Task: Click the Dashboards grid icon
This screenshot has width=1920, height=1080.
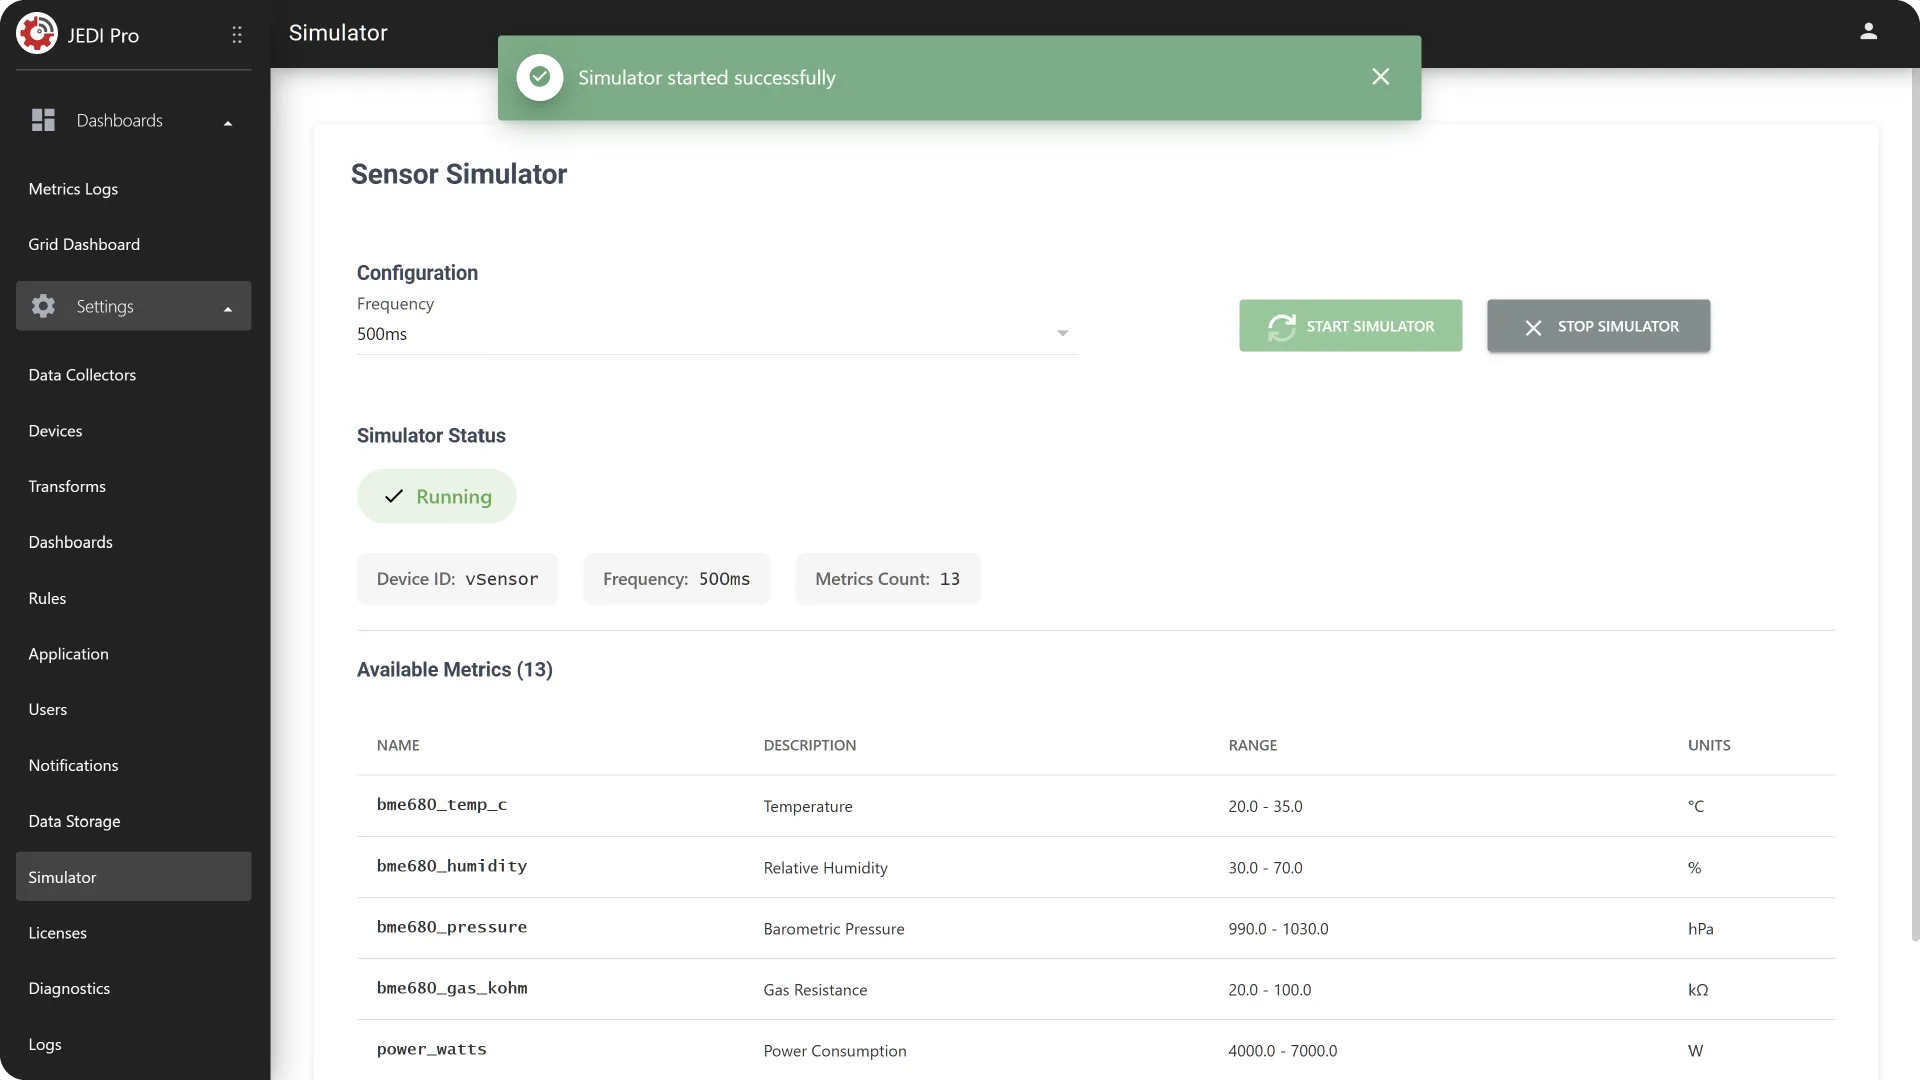Action: 43,120
